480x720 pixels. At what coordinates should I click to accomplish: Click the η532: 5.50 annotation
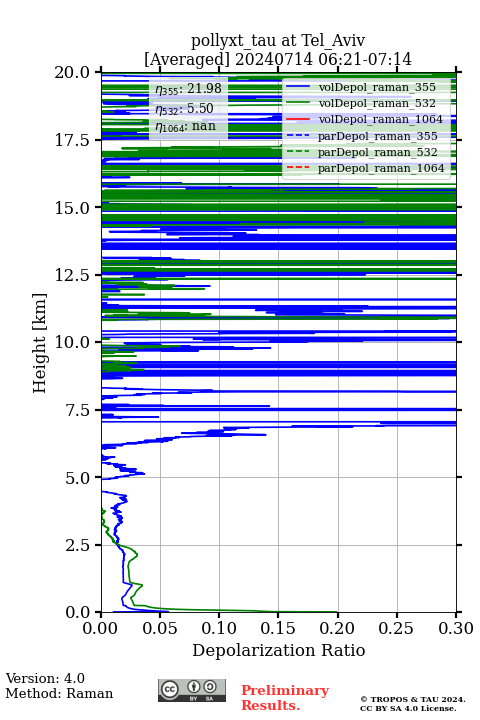(x=184, y=108)
